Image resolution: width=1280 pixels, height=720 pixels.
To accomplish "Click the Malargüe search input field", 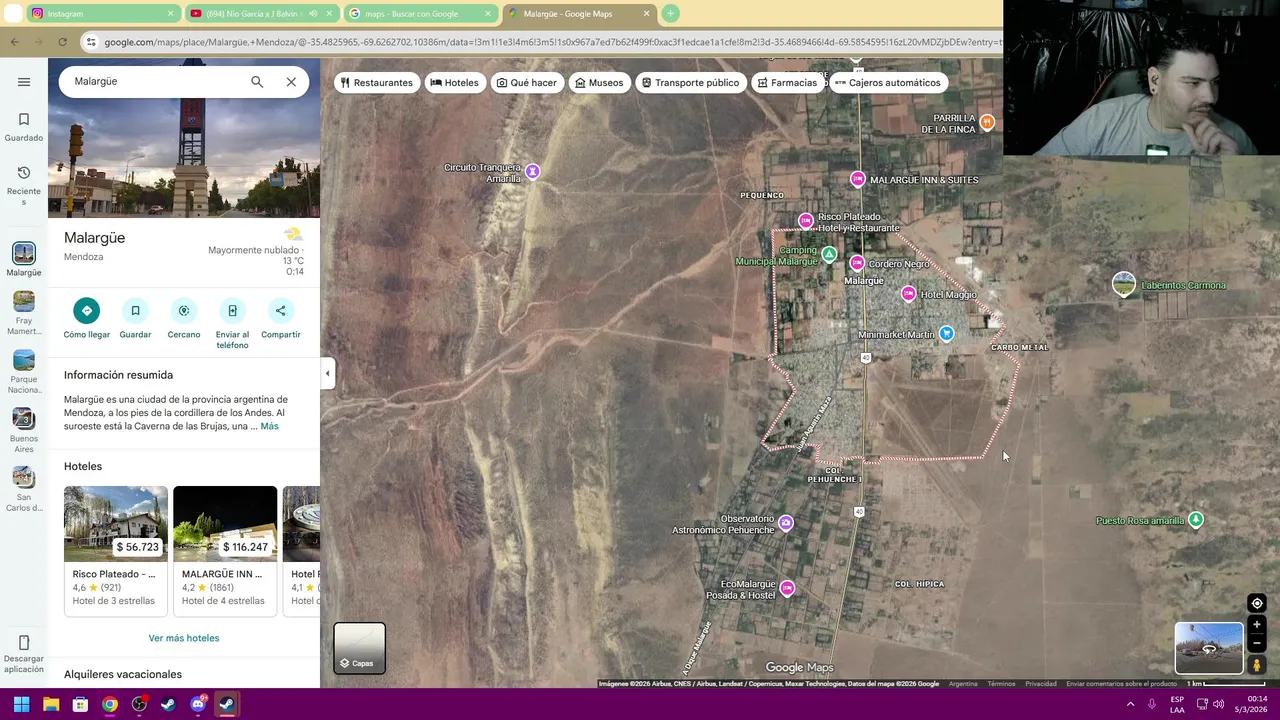I will [155, 82].
